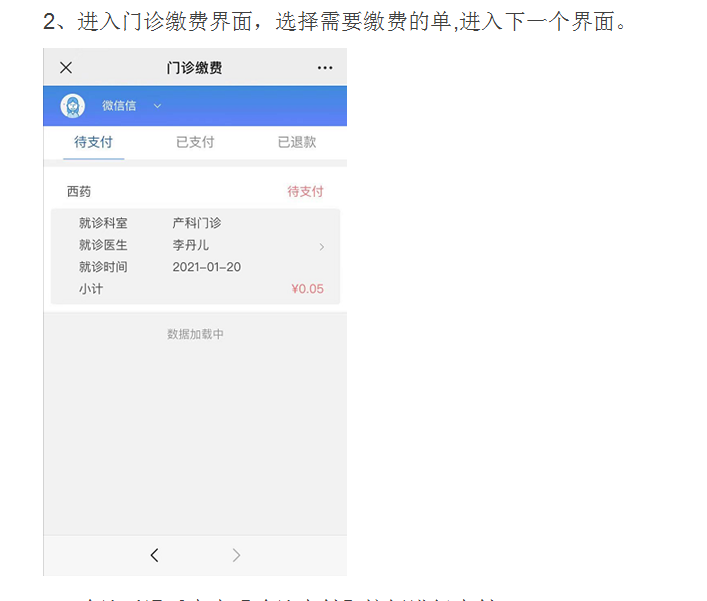This screenshot has width=707, height=601.
Task: Click the 就诊科室 label
Action: pyautogui.click(x=103, y=223)
